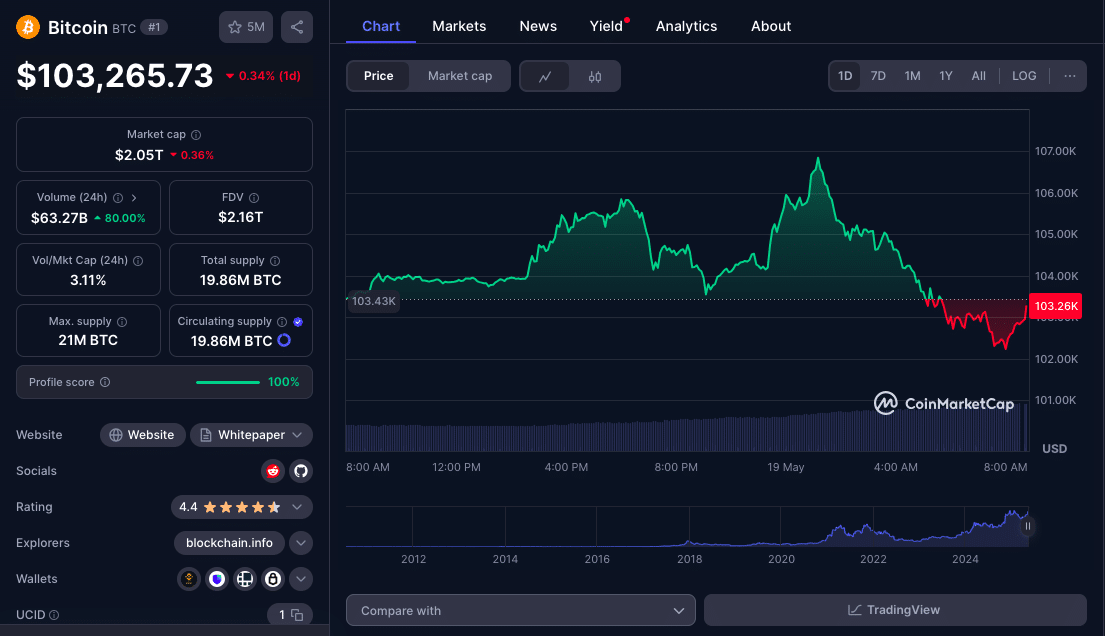This screenshot has height=636, width=1105.
Task: Open the Compare with dropdown
Action: click(521, 611)
